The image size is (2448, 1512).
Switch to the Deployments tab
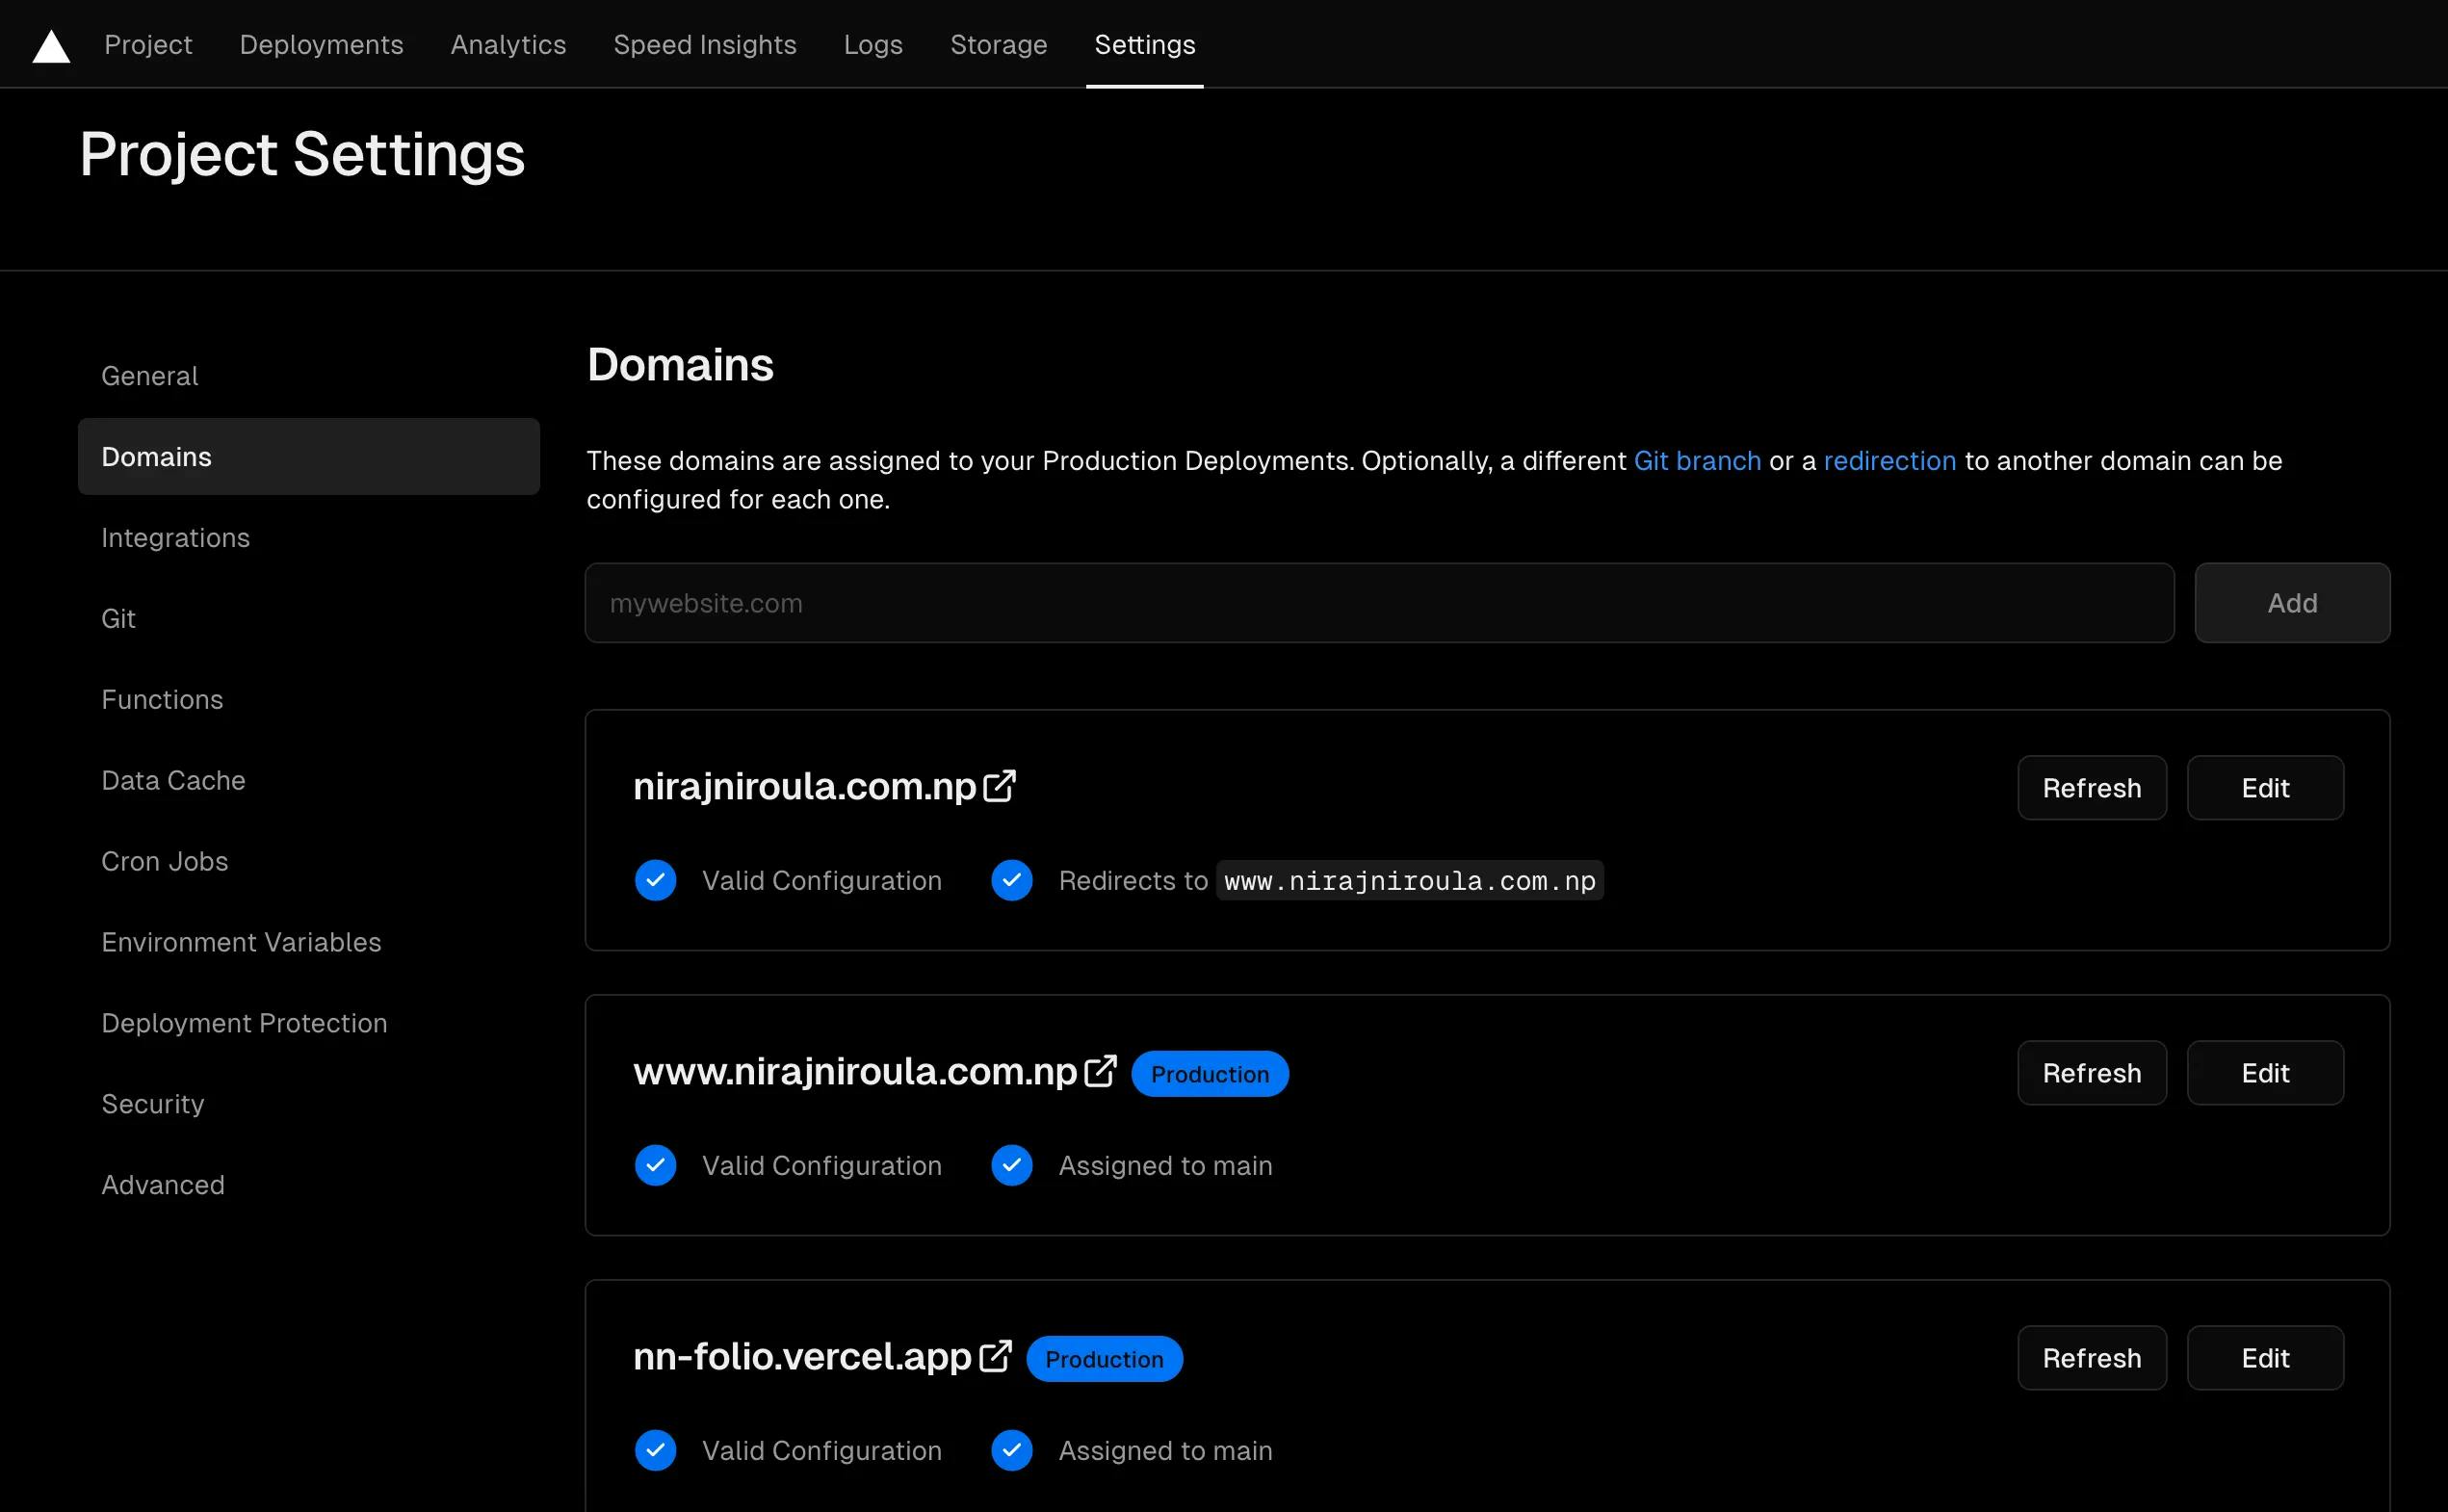[x=321, y=45]
